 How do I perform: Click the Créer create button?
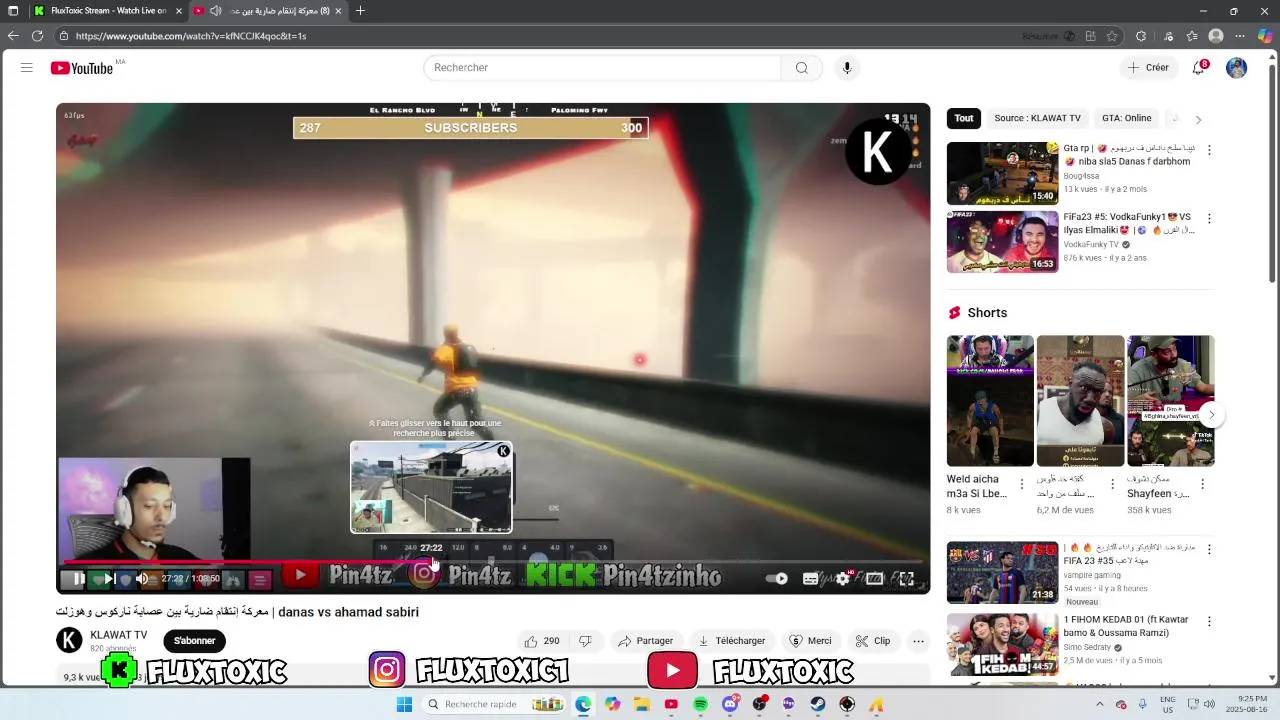click(1148, 68)
